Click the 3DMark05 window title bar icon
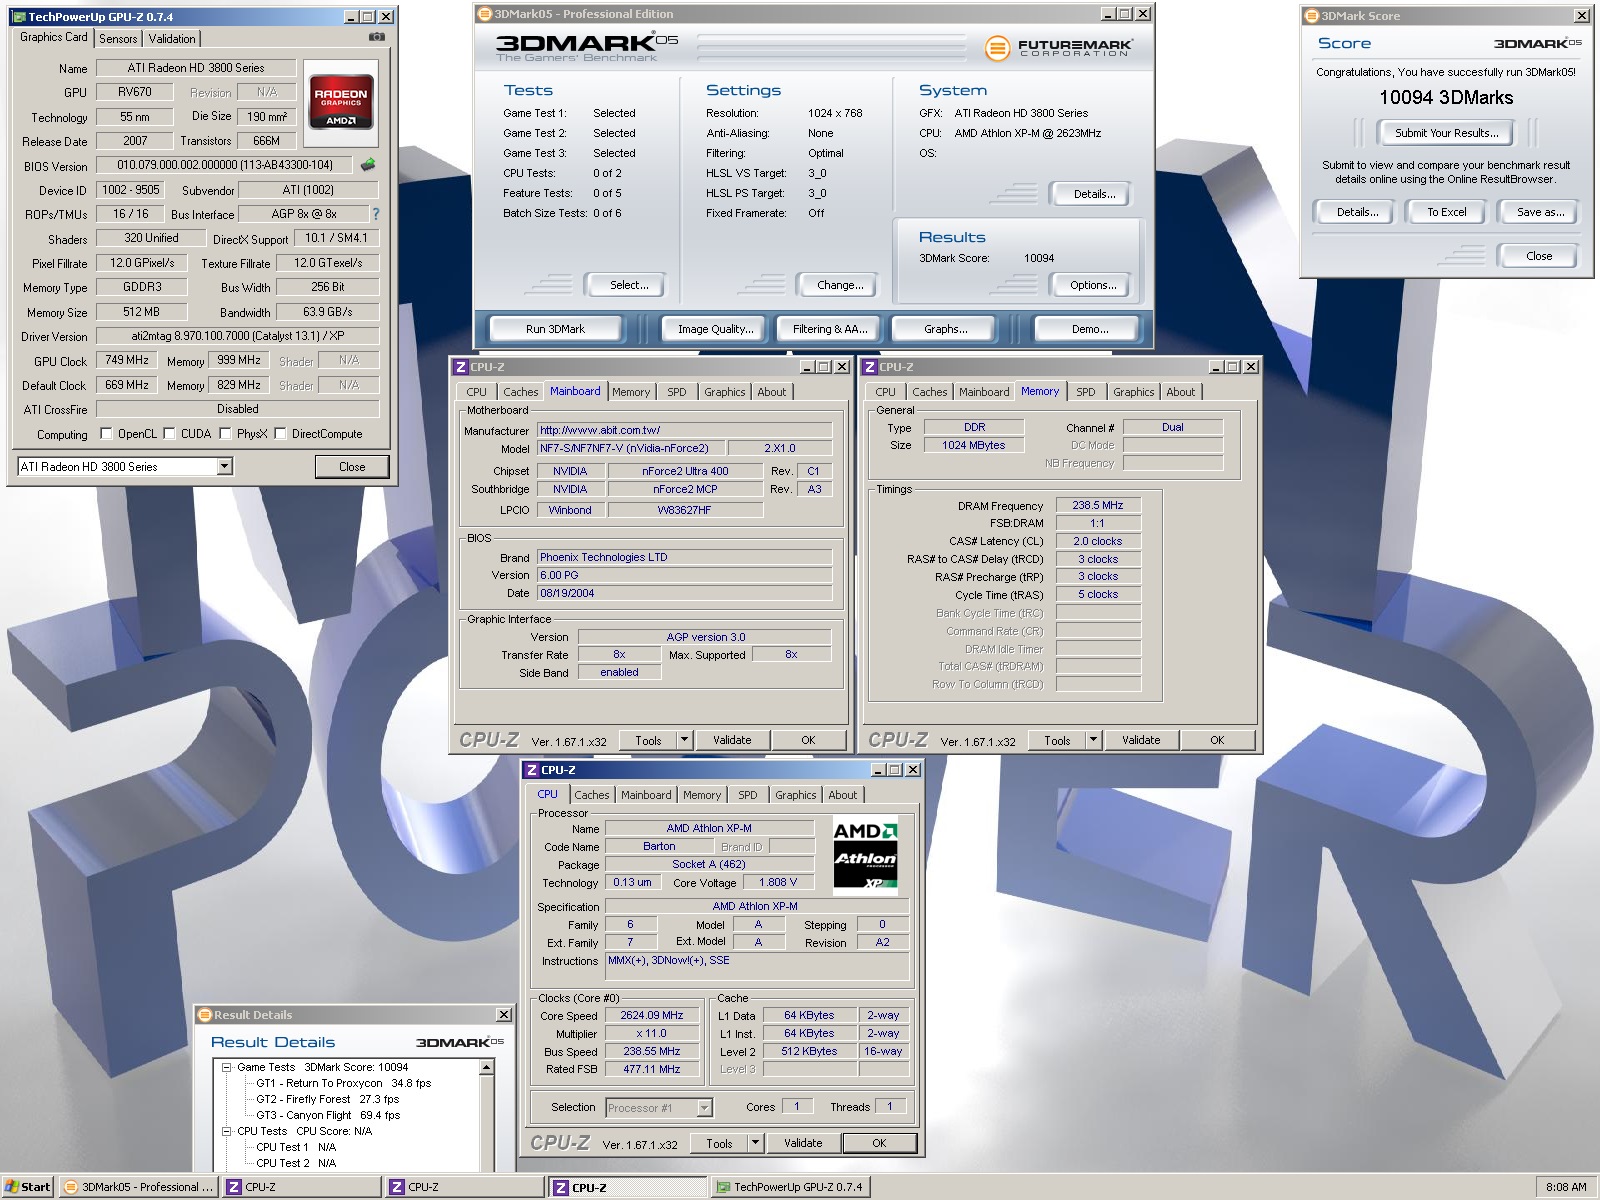Screen dimensions: 1600x1200 pos(485,14)
